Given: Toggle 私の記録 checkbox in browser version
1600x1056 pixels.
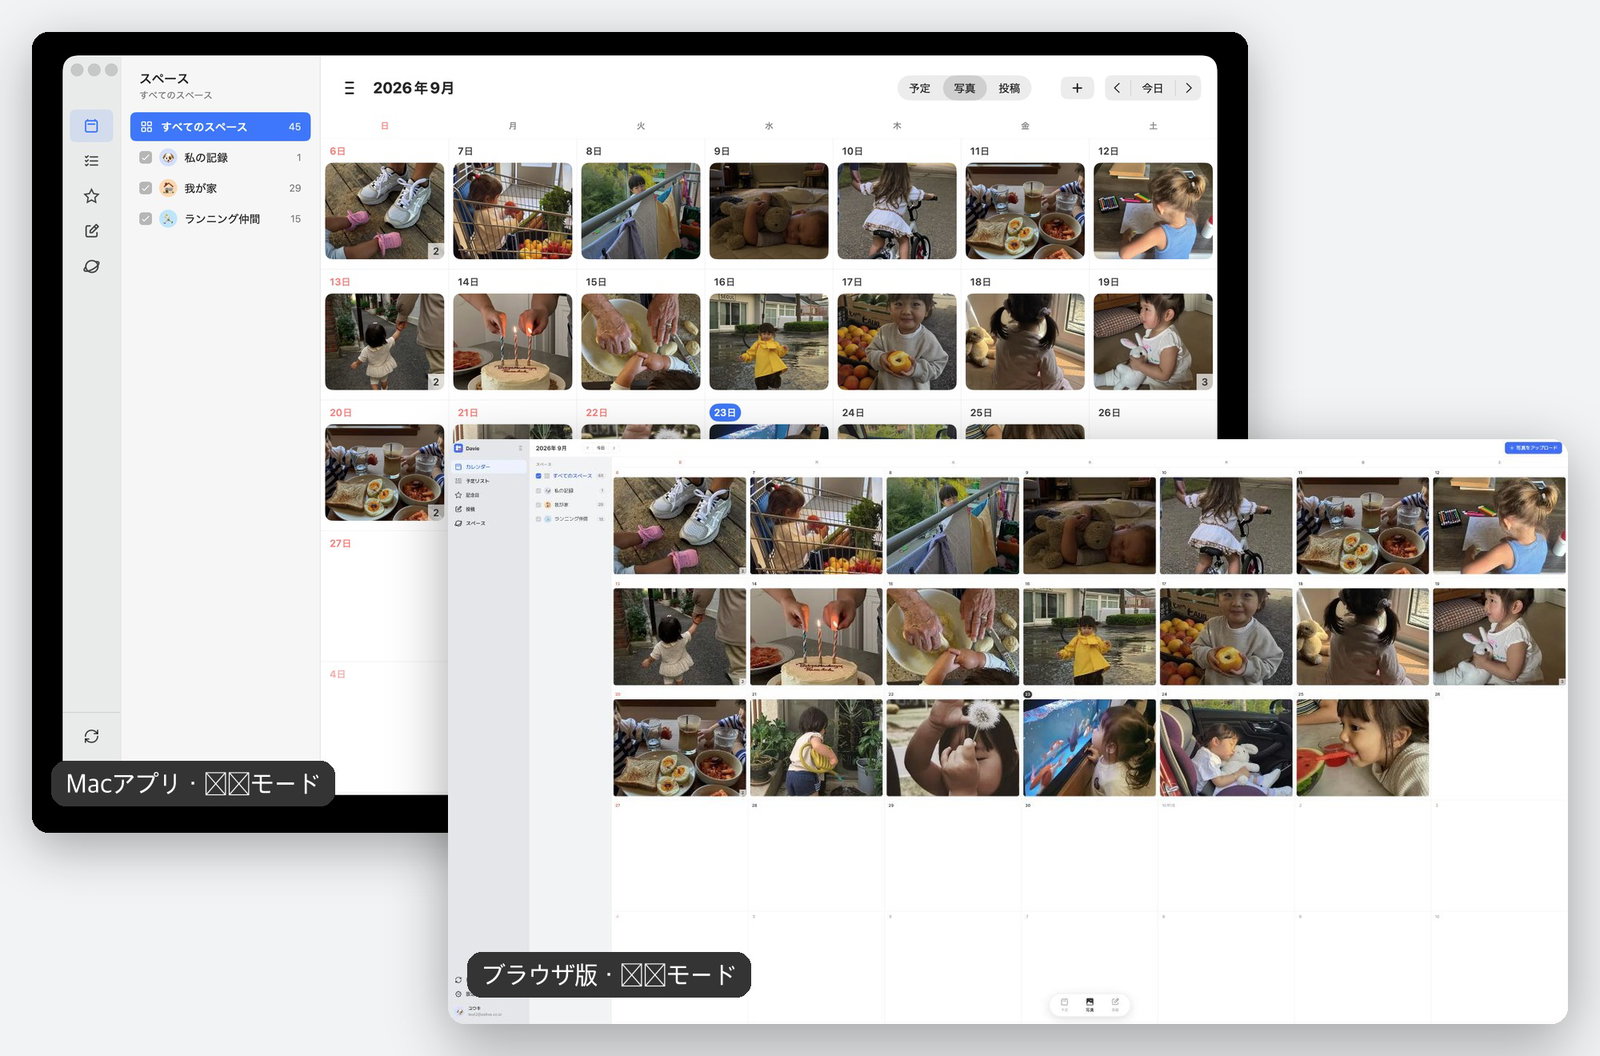Looking at the screenshot, I should 538,491.
